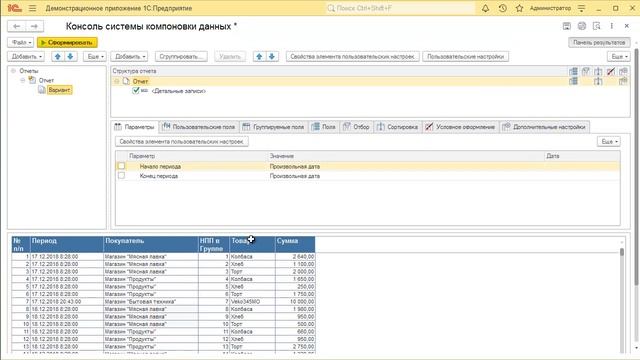Switch to Сортировка tab
The height and width of the screenshot is (360, 640).
(x=397, y=127)
